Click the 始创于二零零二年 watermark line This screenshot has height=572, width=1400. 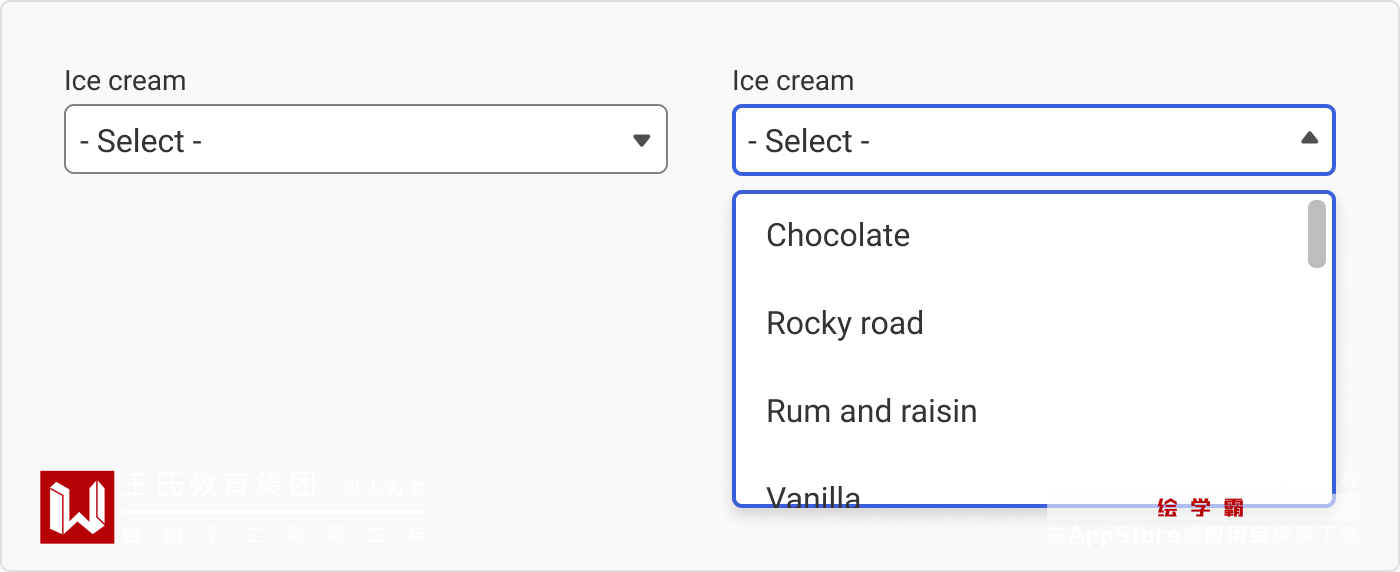coord(275,535)
